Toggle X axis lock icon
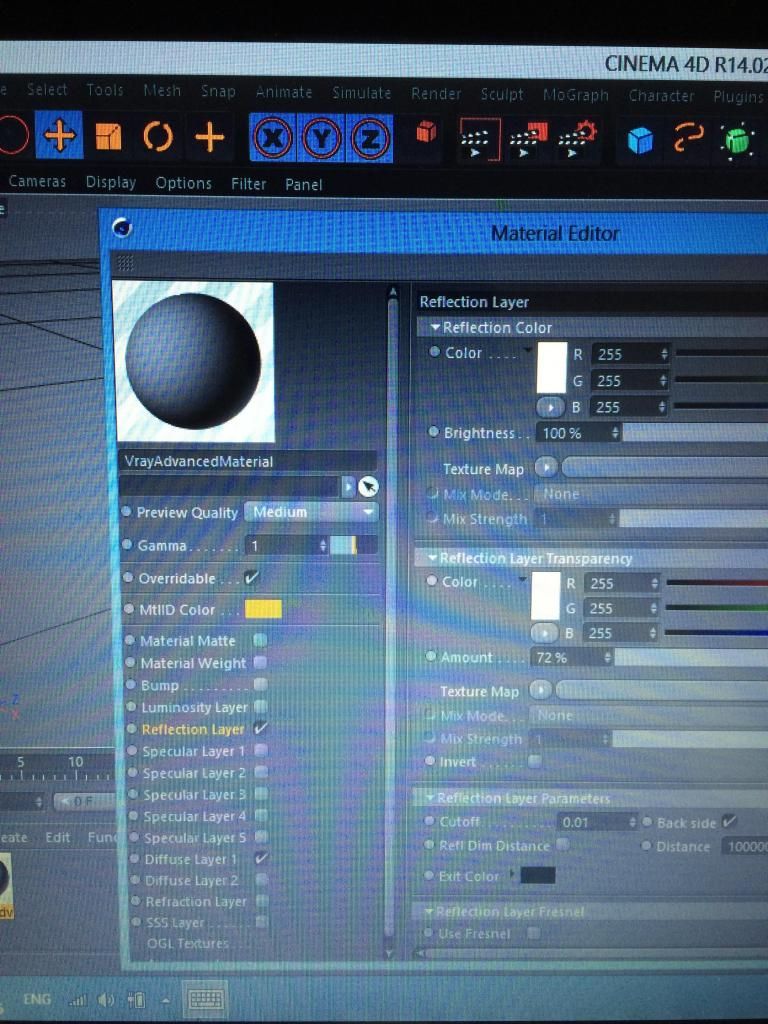The image size is (768, 1024). [272, 138]
